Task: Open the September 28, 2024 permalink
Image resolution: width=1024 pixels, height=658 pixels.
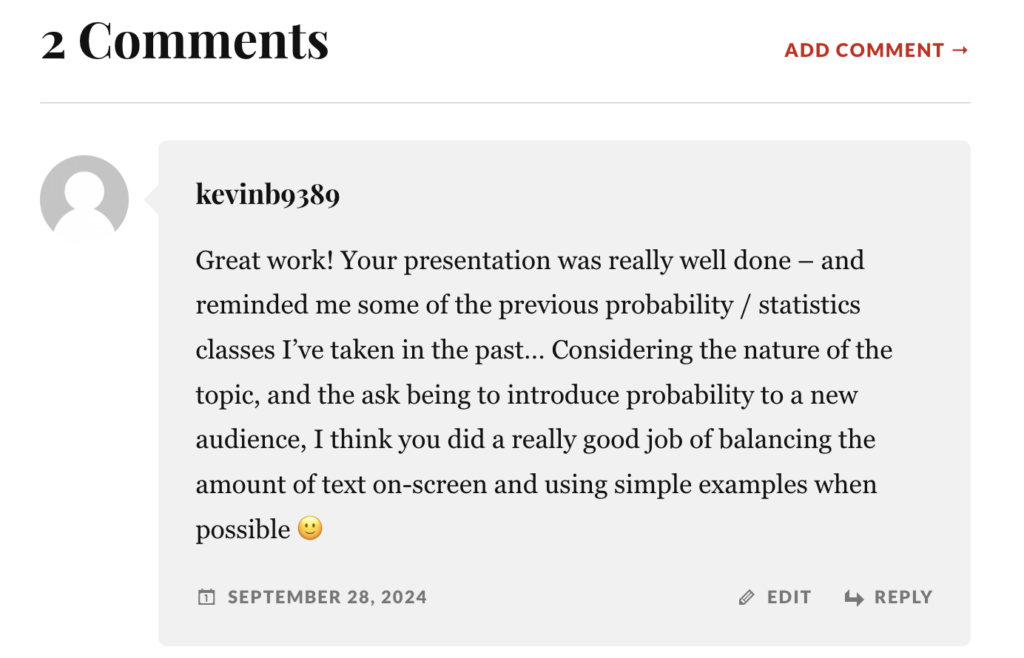Action: pos(327,598)
